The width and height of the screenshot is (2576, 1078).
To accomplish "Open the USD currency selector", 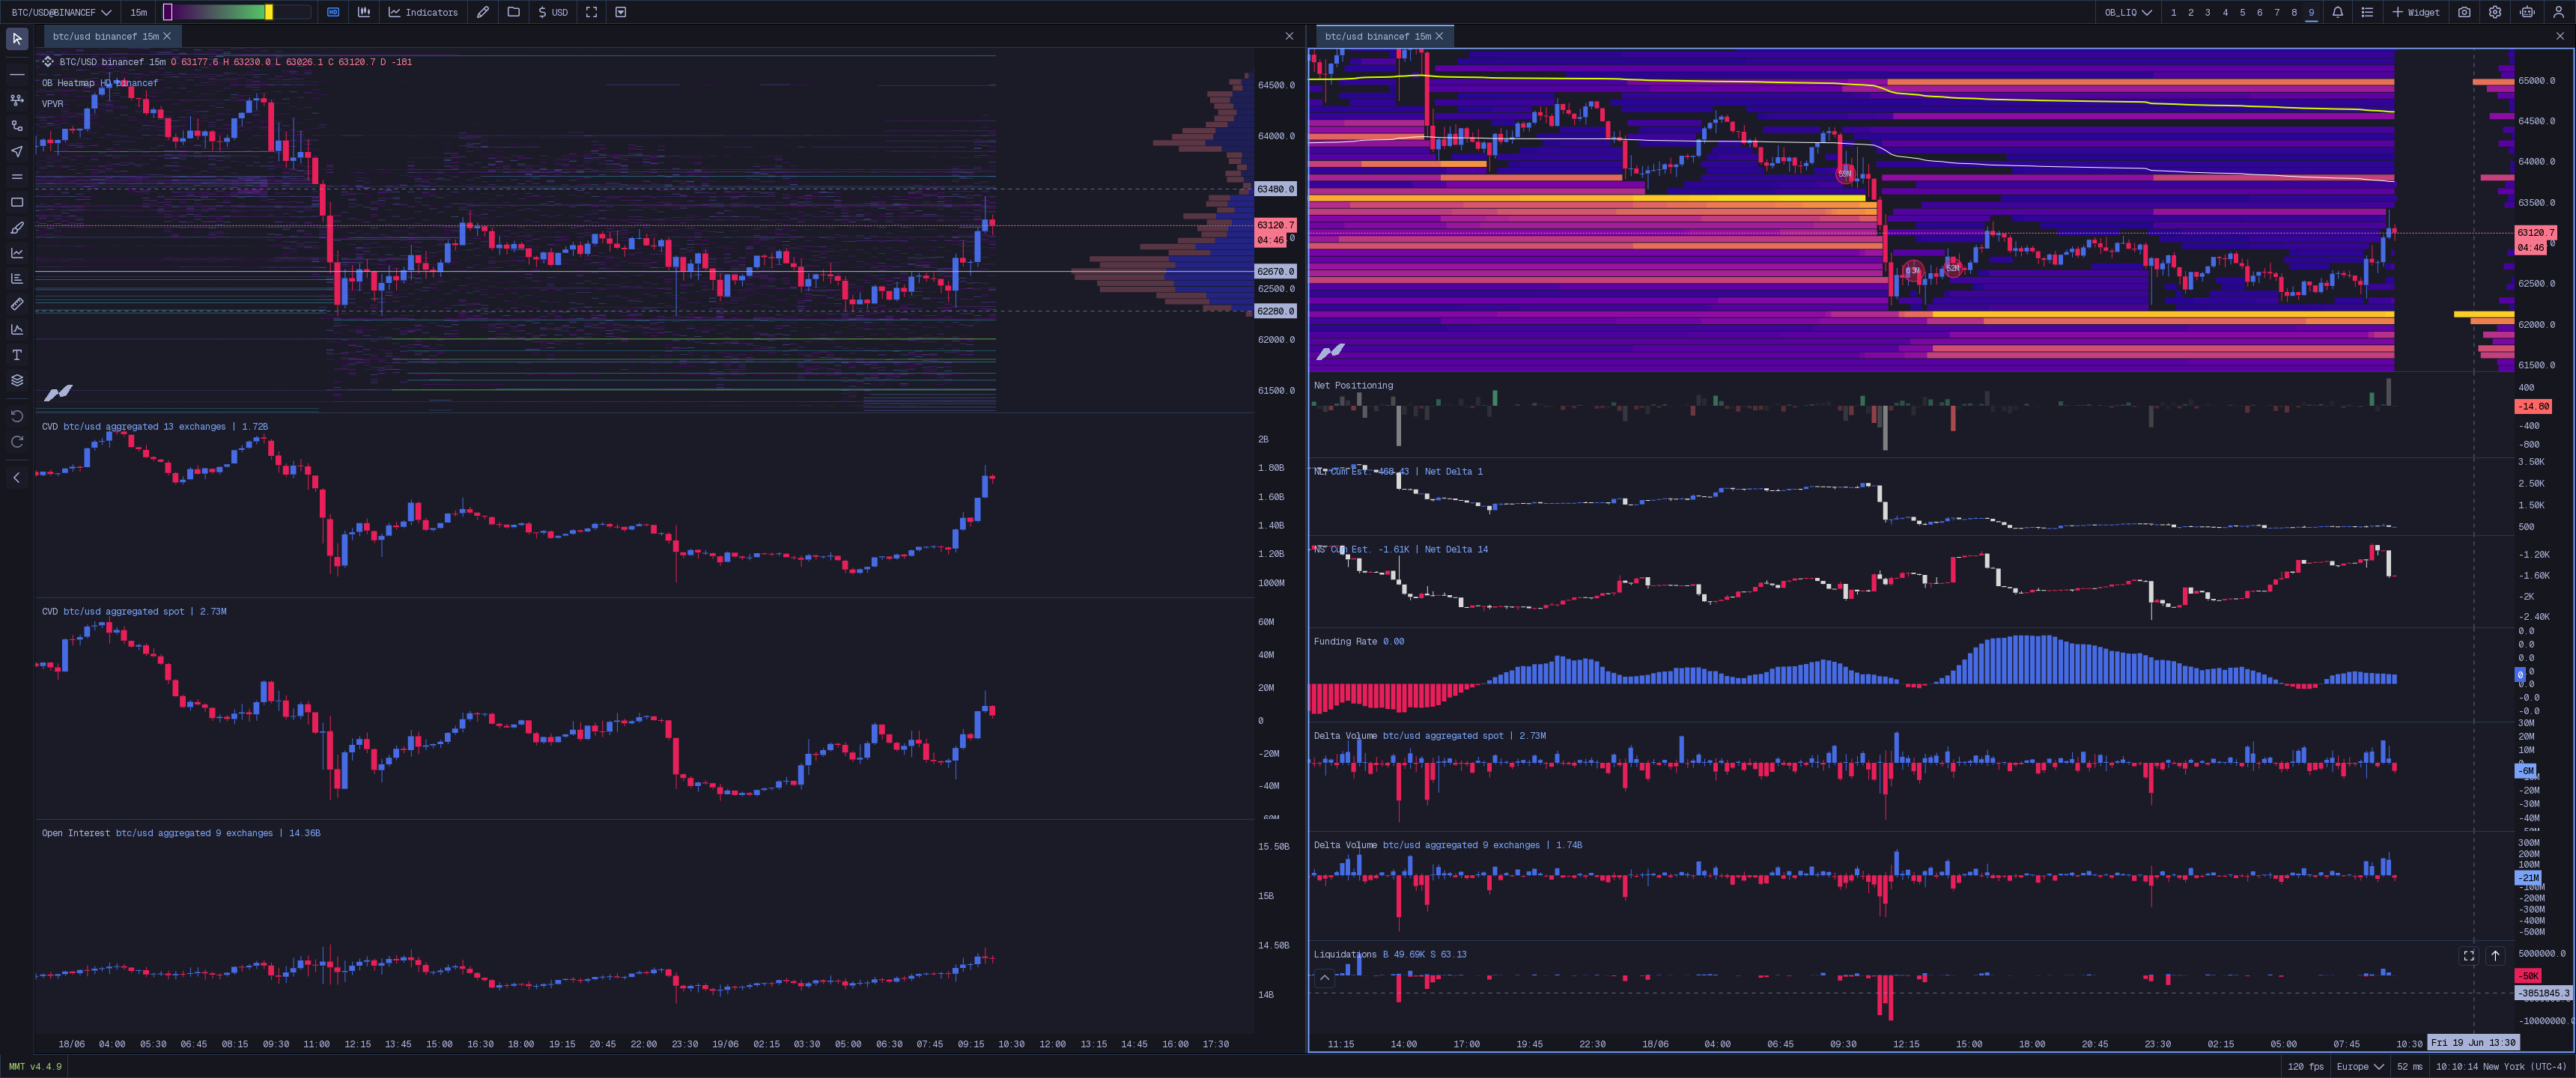I will pos(553,12).
